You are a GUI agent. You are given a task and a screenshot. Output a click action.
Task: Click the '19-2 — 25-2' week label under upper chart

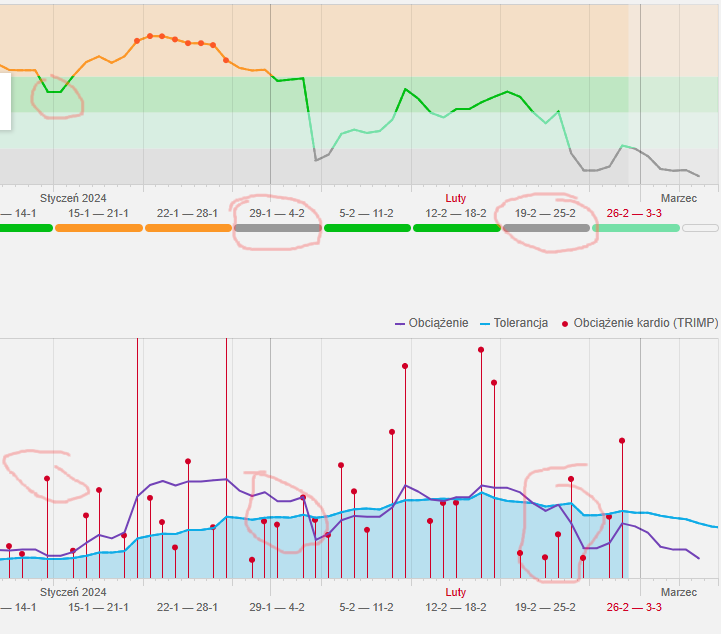click(545, 213)
